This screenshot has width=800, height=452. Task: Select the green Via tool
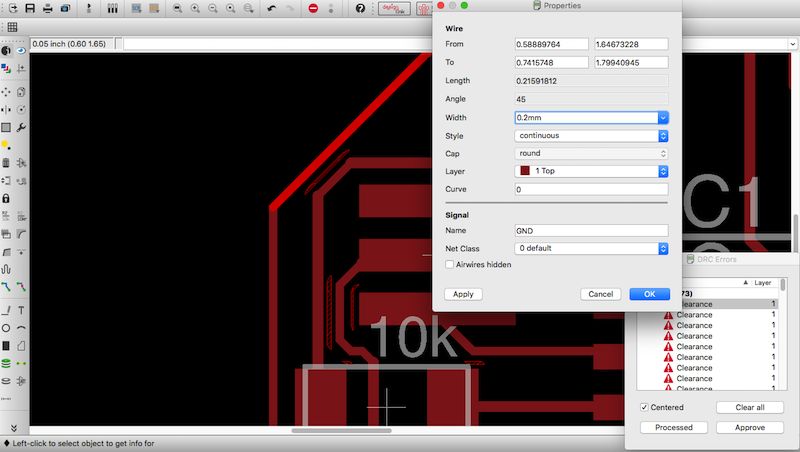tap(6, 363)
